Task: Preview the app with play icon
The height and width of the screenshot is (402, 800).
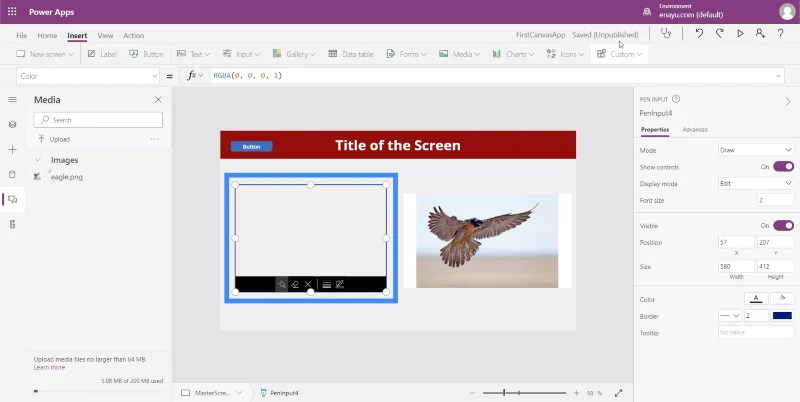Action: (x=740, y=34)
